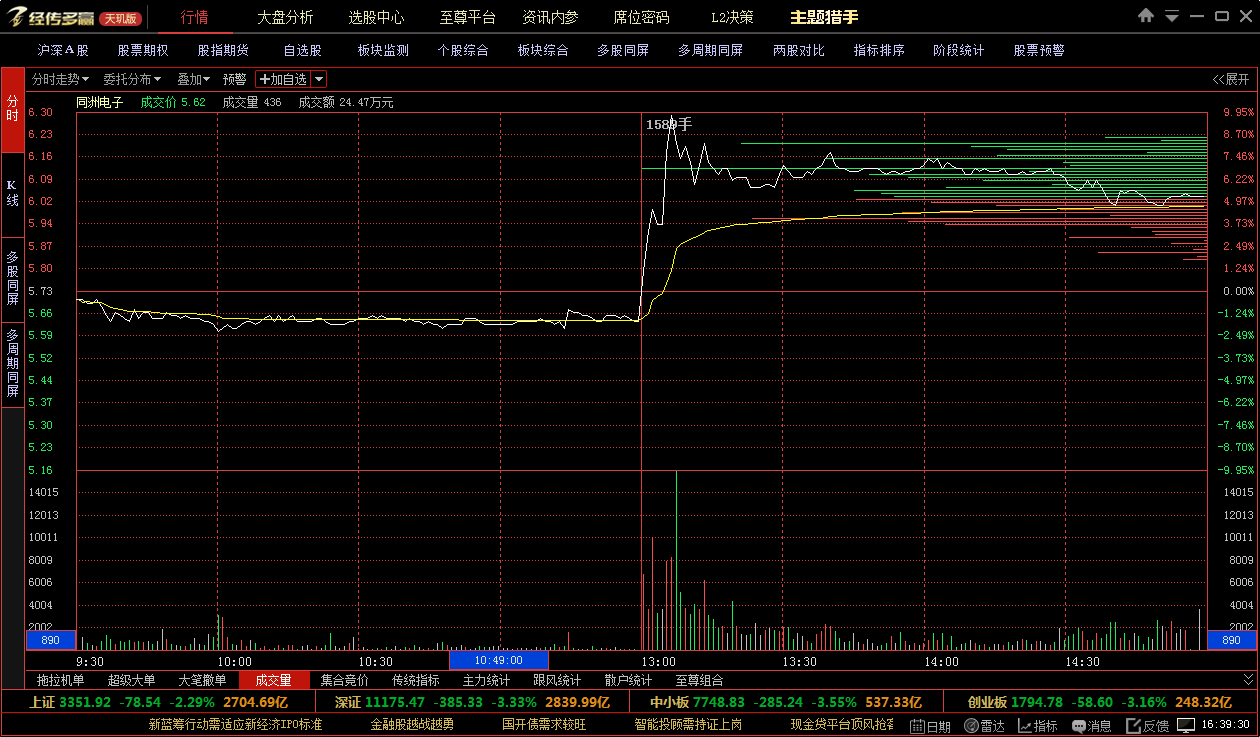The height and width of the screenshot is (737, 1260).
Task: Open 阶段统计 submenu item
Action: [x=959, y=50]
